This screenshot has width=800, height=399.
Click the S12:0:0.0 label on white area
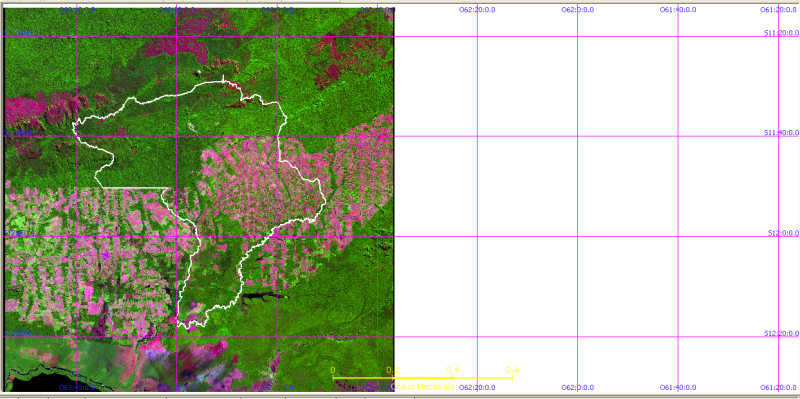(783, 233)
